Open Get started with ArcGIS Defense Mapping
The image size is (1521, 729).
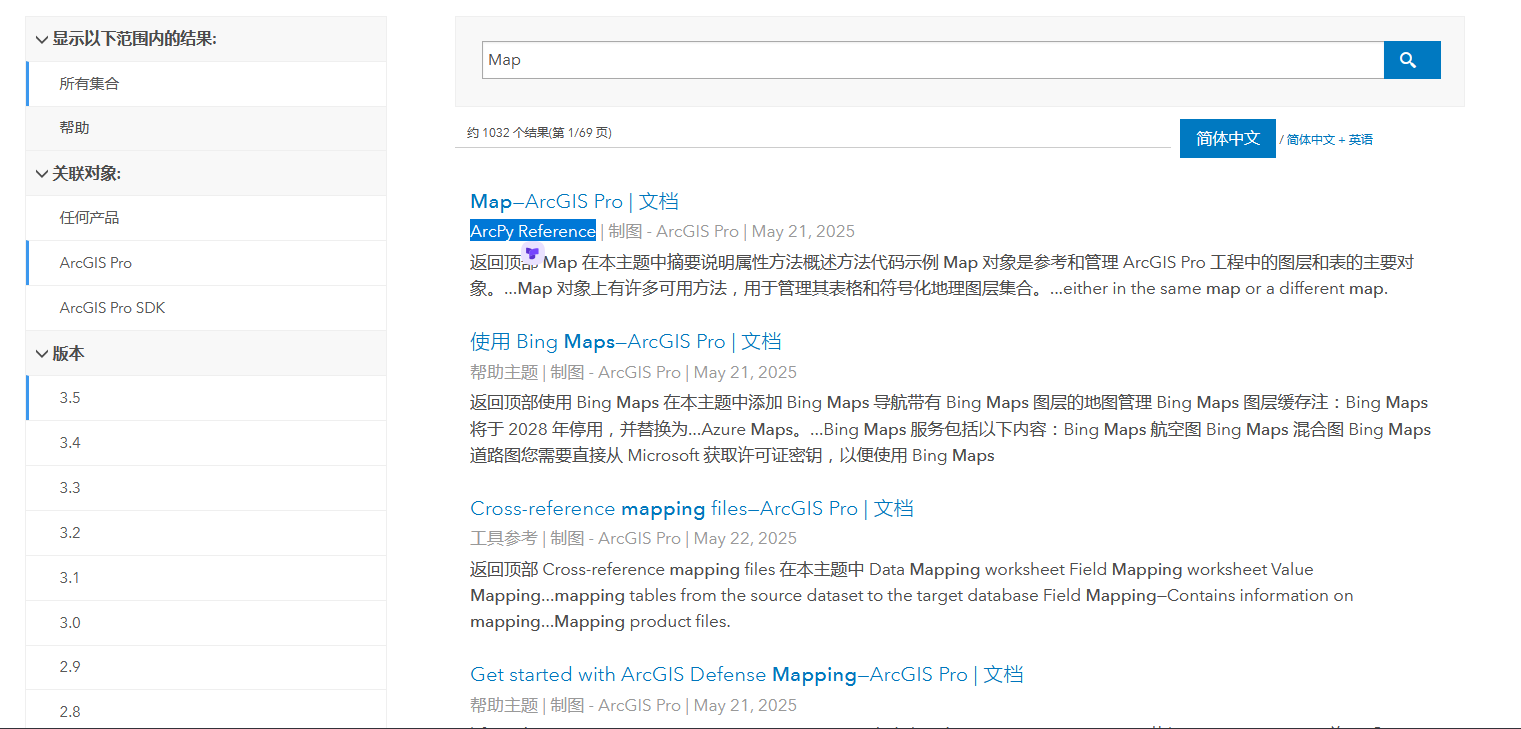coord(747,674)
